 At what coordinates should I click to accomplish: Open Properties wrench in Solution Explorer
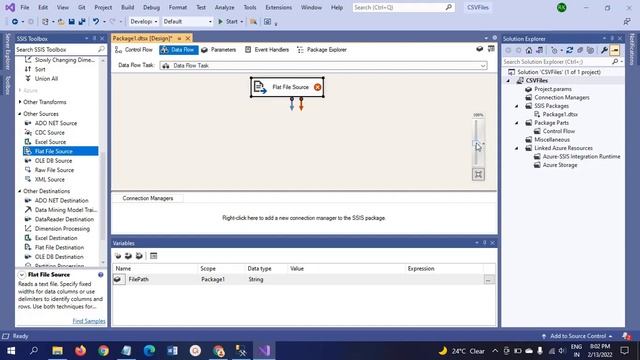(604, 51)
